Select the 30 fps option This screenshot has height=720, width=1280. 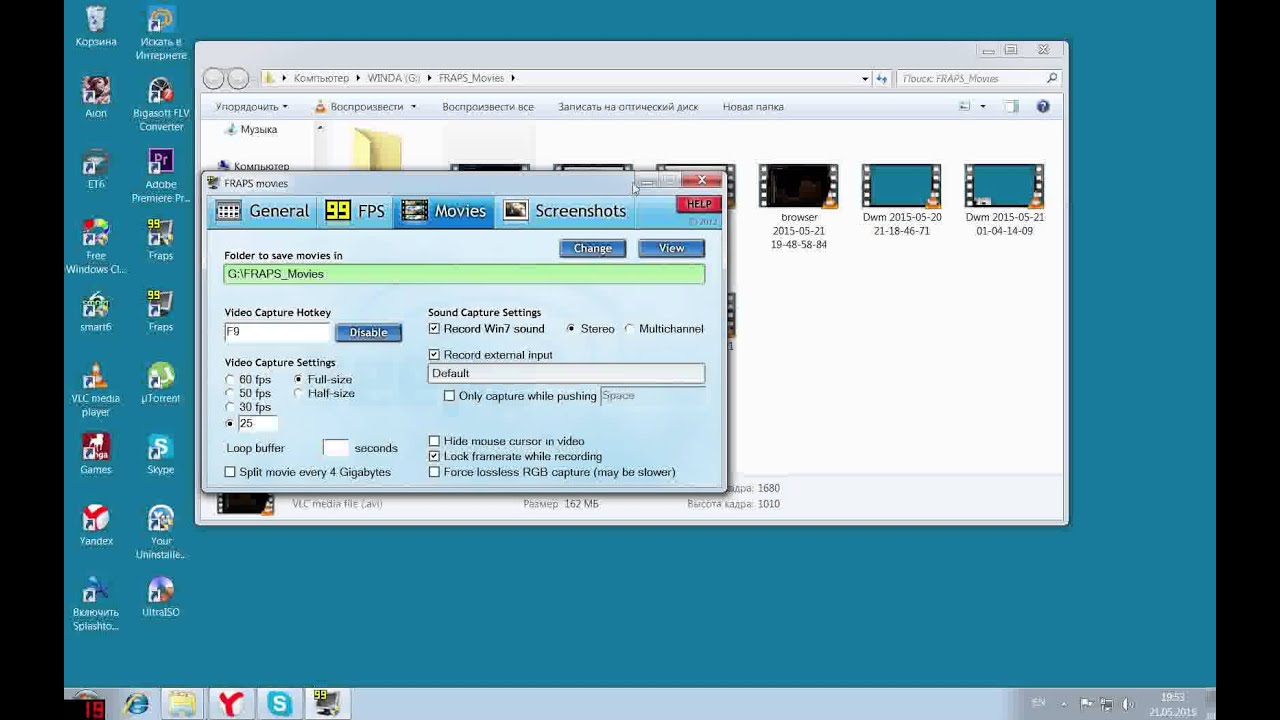(230, 408)
